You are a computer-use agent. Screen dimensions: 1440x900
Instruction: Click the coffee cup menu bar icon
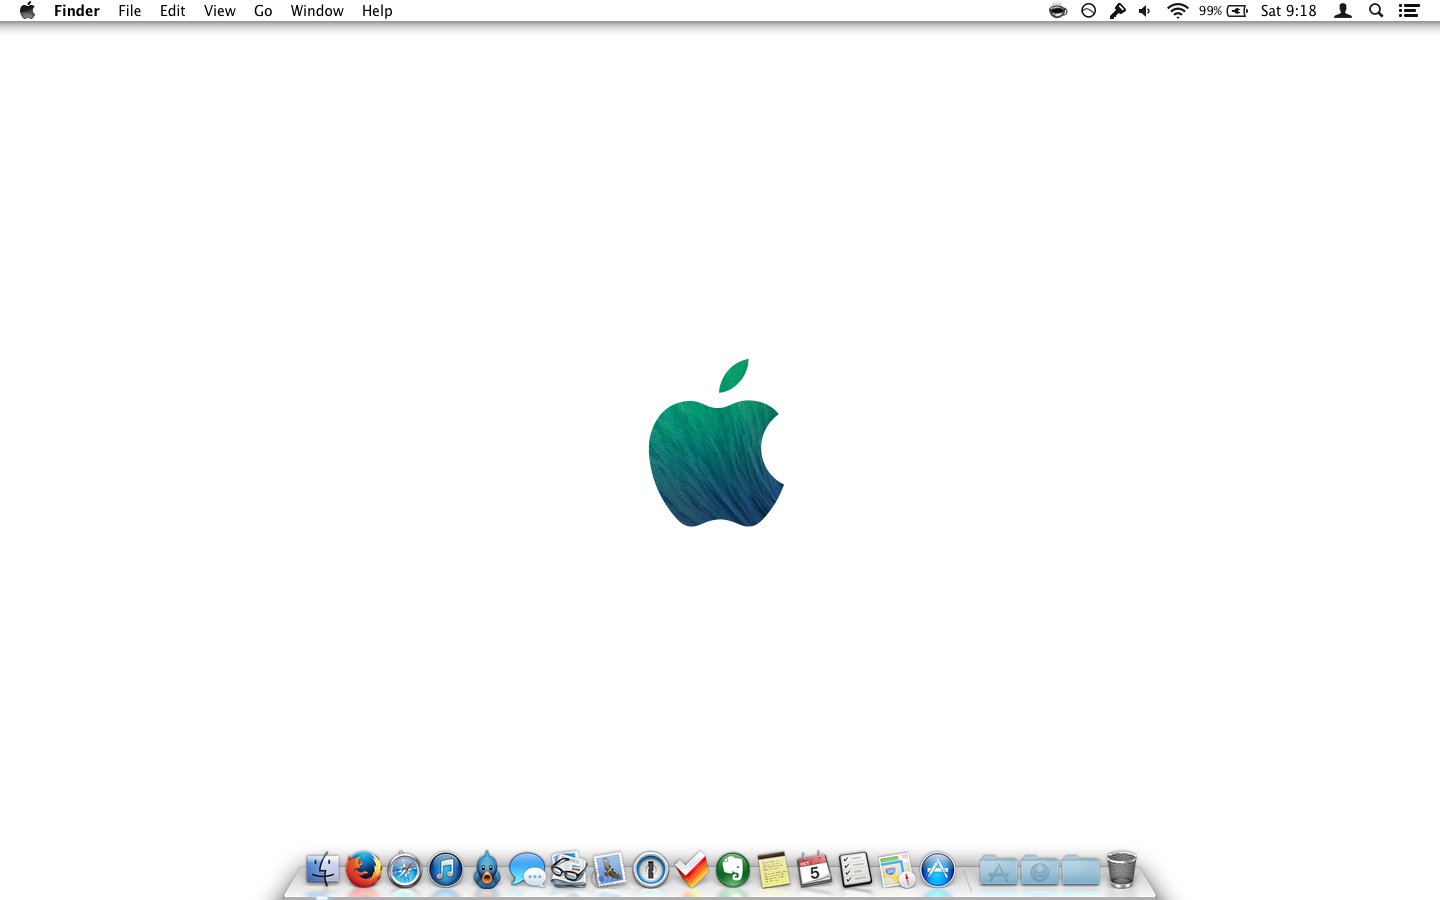1058,11
